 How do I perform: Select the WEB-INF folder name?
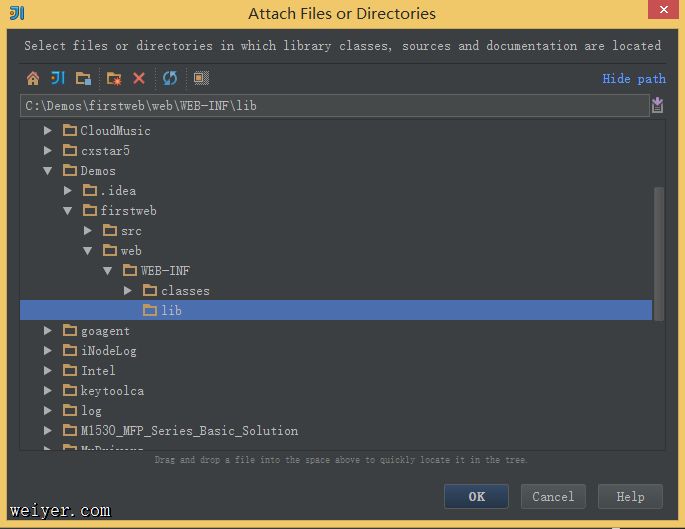[165, 271]
